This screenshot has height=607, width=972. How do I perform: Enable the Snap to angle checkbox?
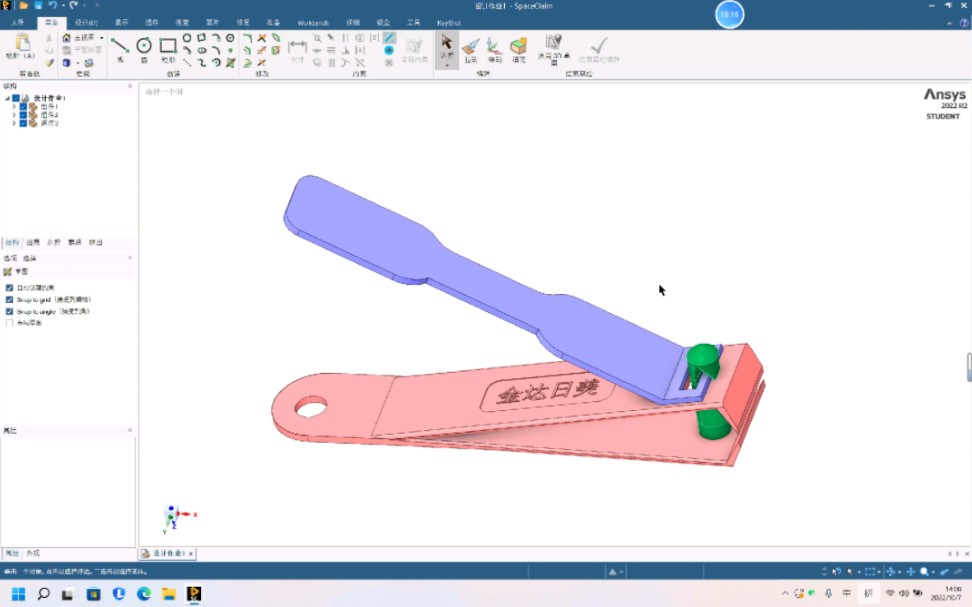(x=9, y=310)
